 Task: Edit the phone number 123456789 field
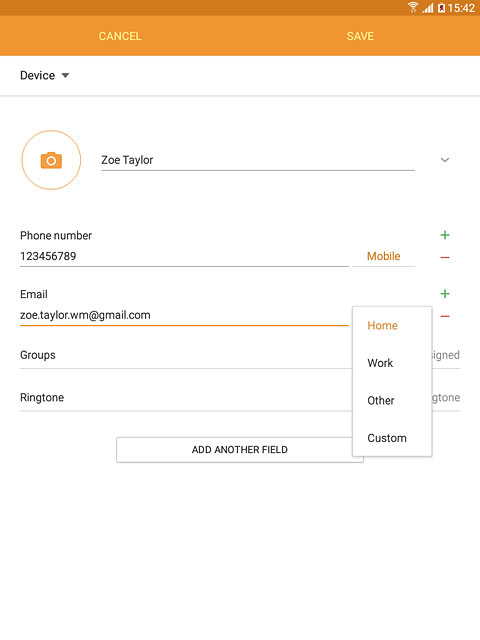click(x=184, y=256)
